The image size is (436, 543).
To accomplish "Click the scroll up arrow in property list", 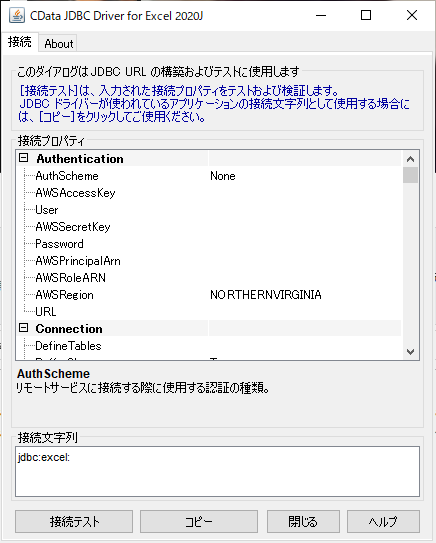I will (410, 159).
